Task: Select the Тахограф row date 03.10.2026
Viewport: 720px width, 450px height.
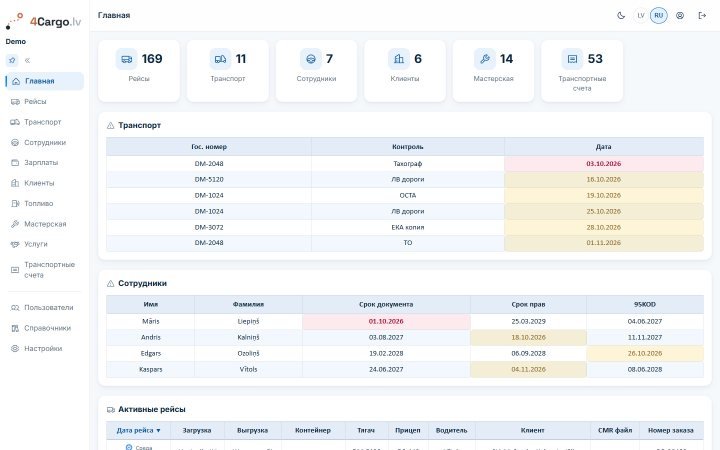Action: pos(603,164)
